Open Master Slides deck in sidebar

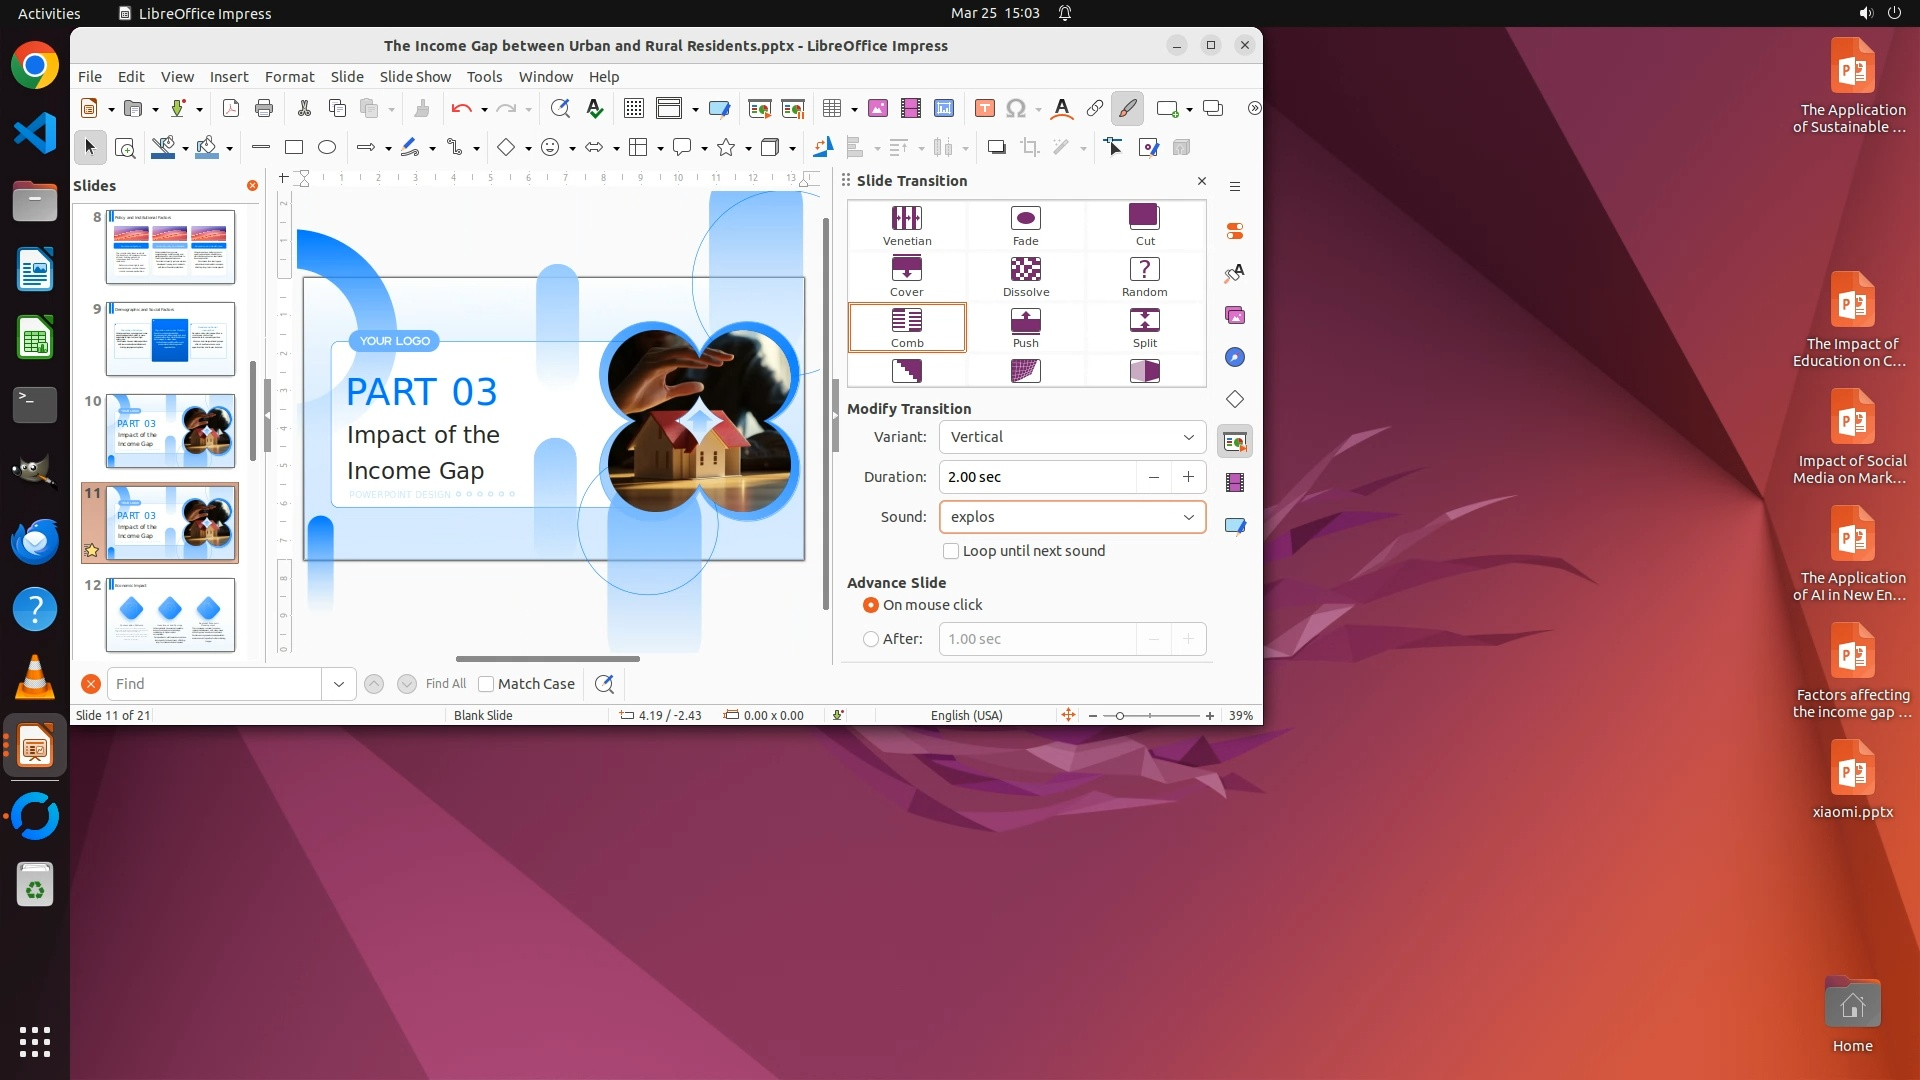coord(1235,525)
